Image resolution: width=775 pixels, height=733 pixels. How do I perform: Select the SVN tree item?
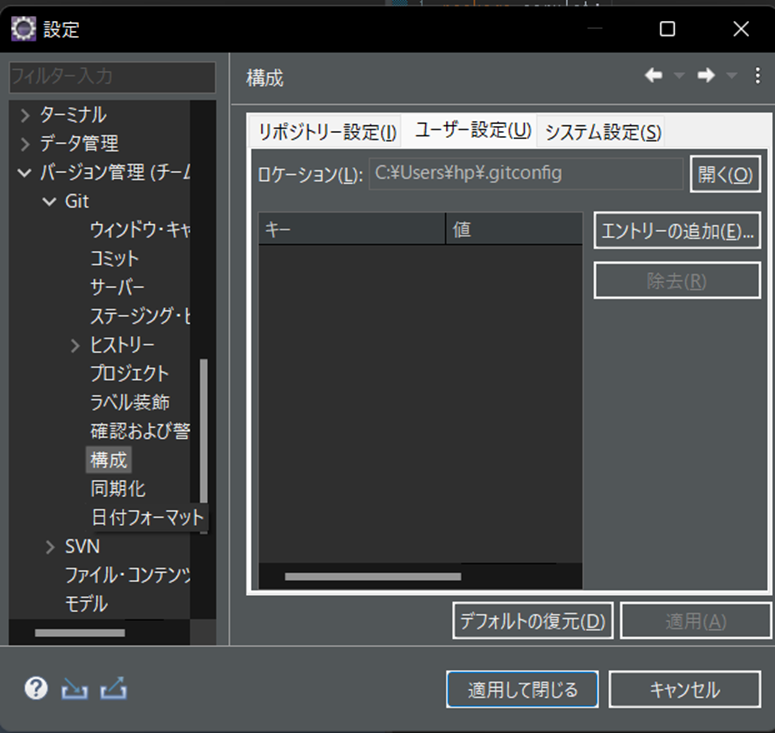[x=83, y=547]
